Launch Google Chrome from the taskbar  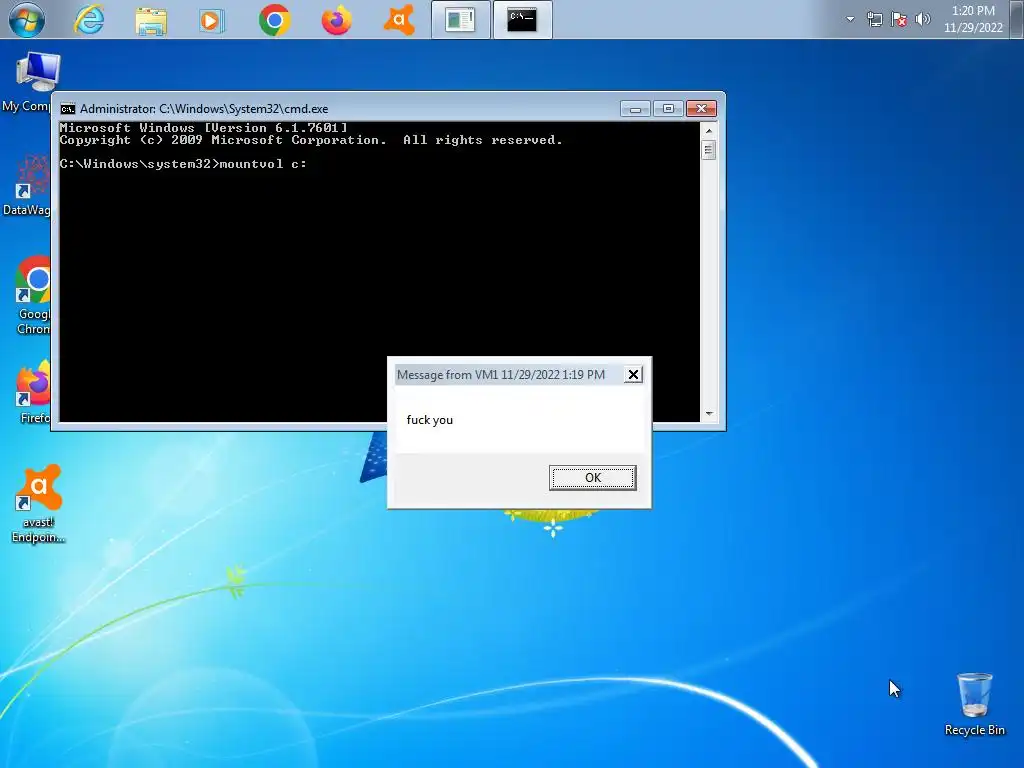click(x=274, y=20)
